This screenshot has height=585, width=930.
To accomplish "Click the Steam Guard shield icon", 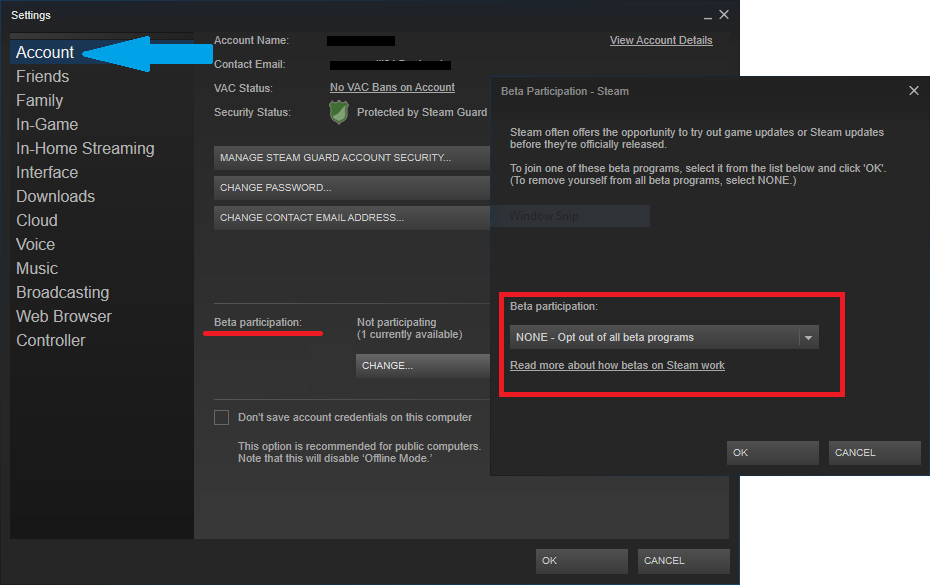I will tap(339, 112).
